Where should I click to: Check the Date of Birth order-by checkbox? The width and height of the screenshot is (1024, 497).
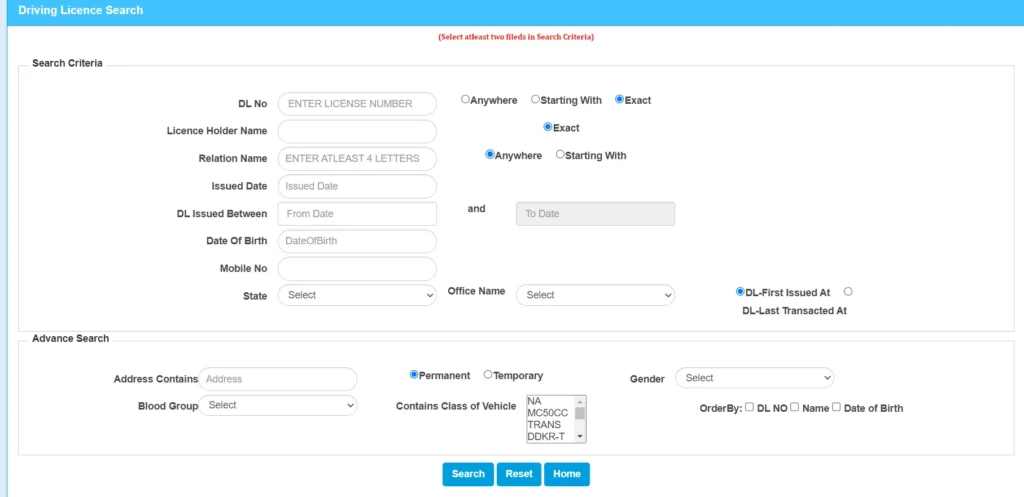[837, 407]
